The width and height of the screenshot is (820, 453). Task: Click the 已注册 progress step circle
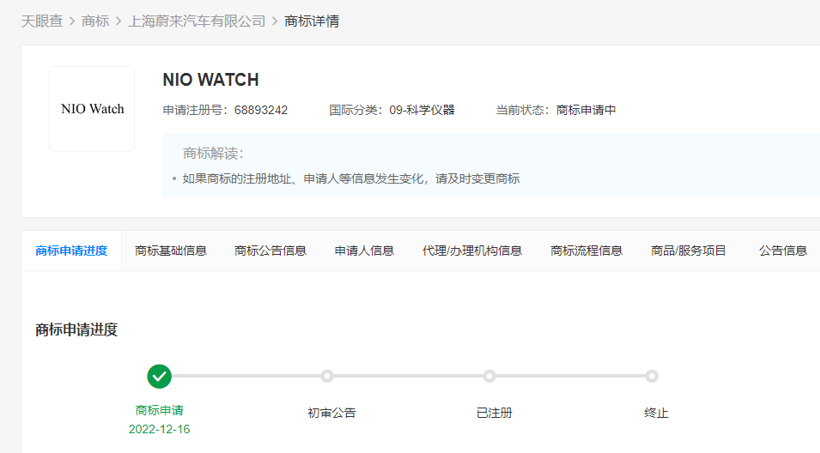pos(489,376)
